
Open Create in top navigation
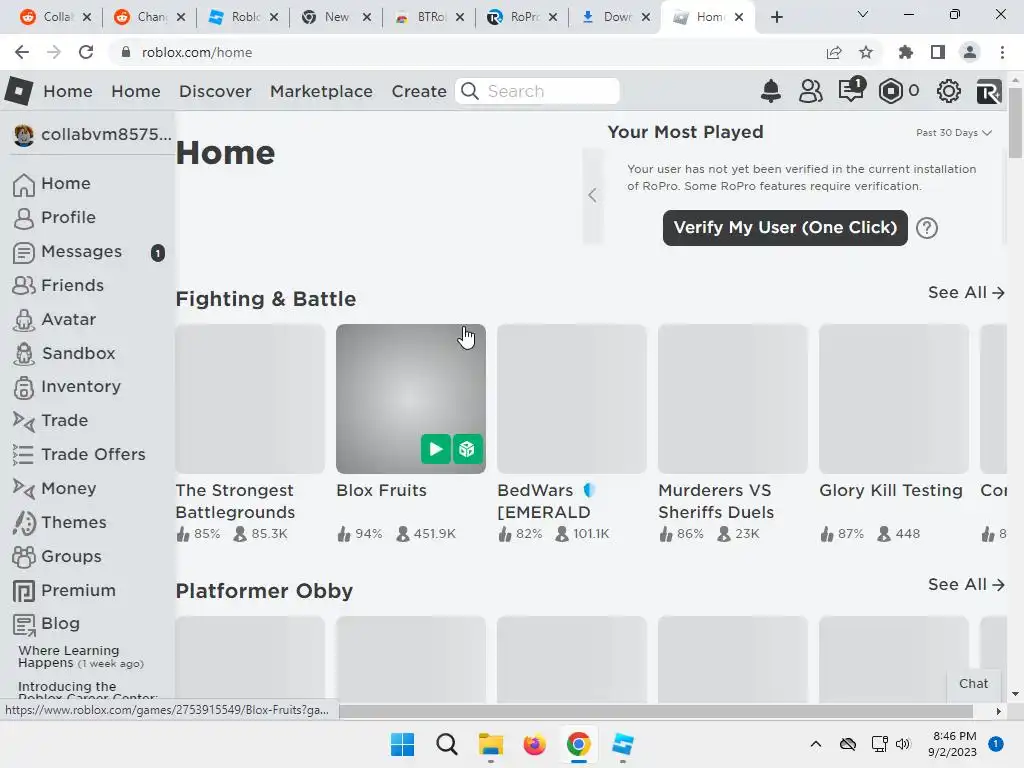point(419,91)
